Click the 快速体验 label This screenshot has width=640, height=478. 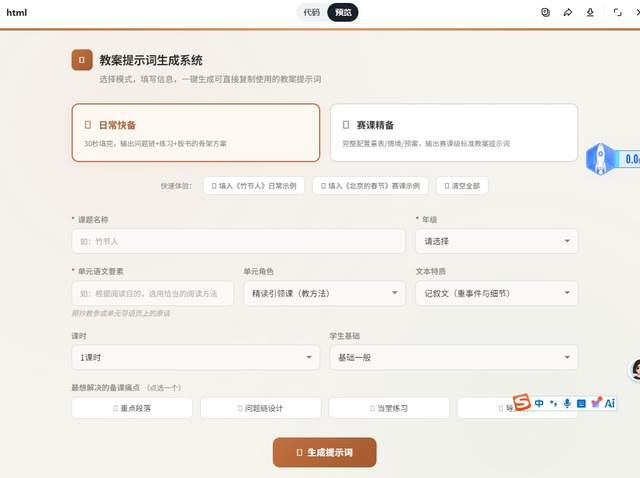(x=176, y=186)
